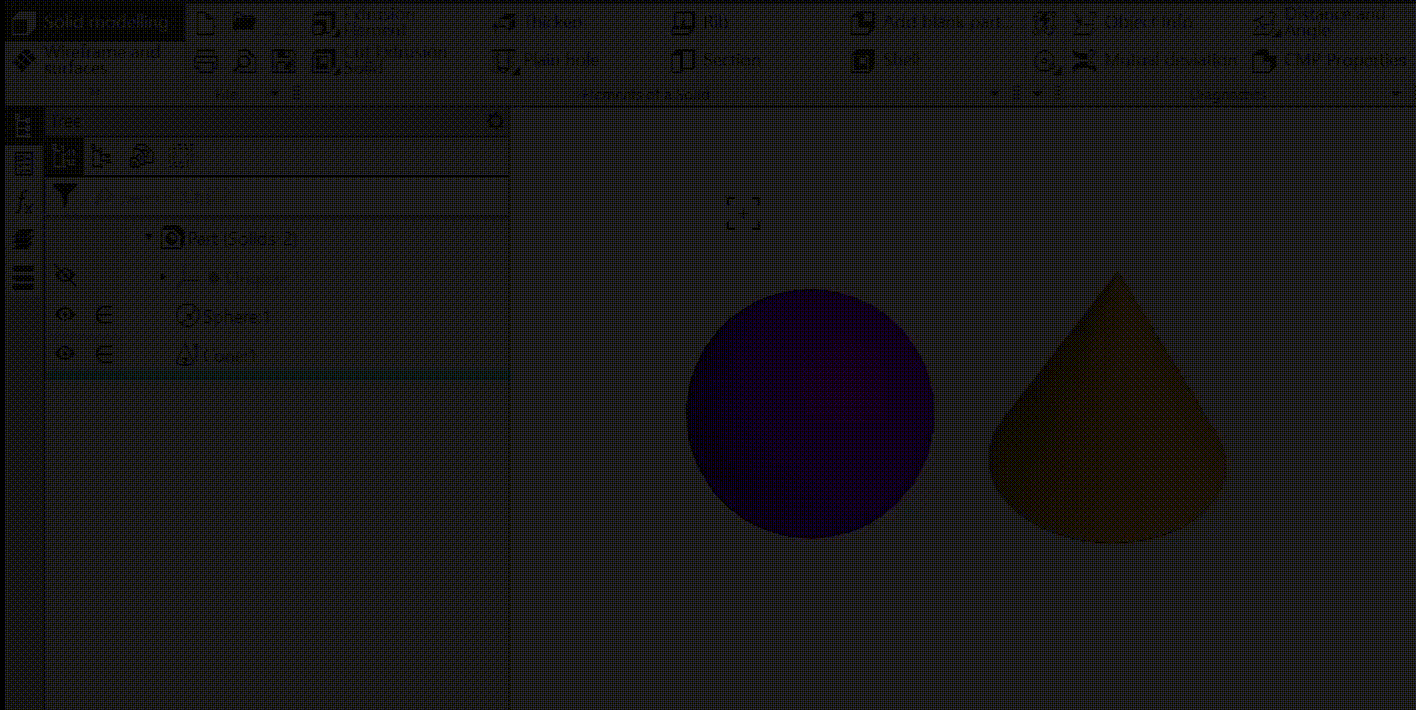Open file using the folder icon
1416x710 pixels.
(244, 22)
